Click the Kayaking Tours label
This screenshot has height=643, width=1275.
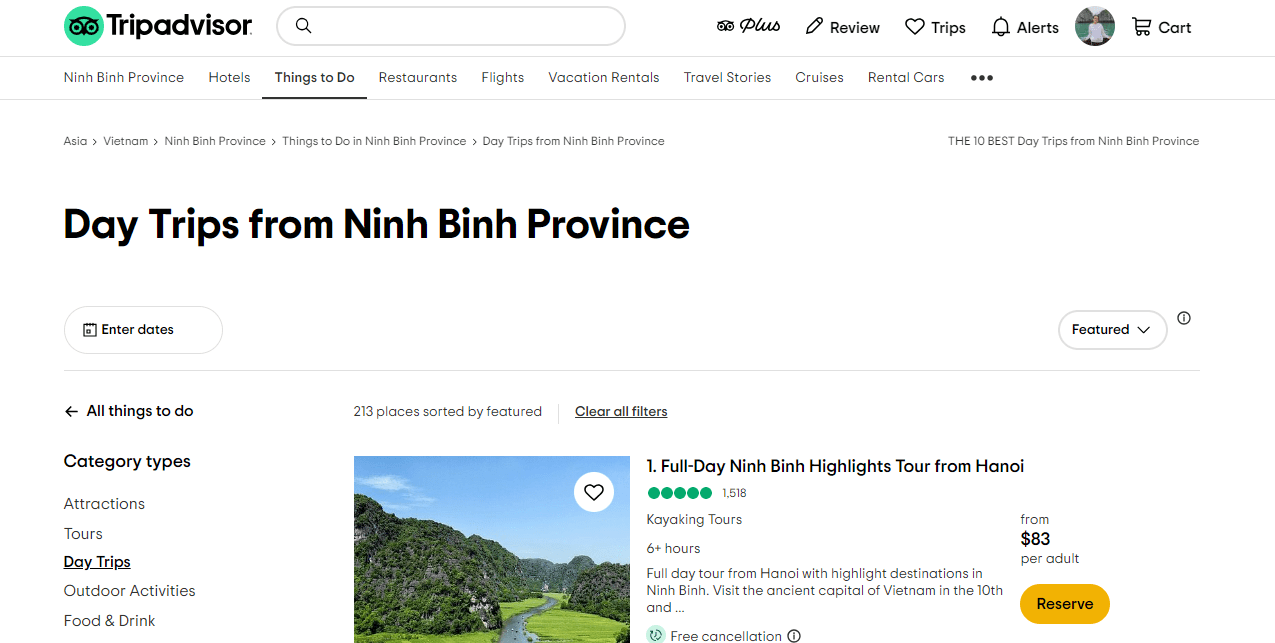(694, 520)
